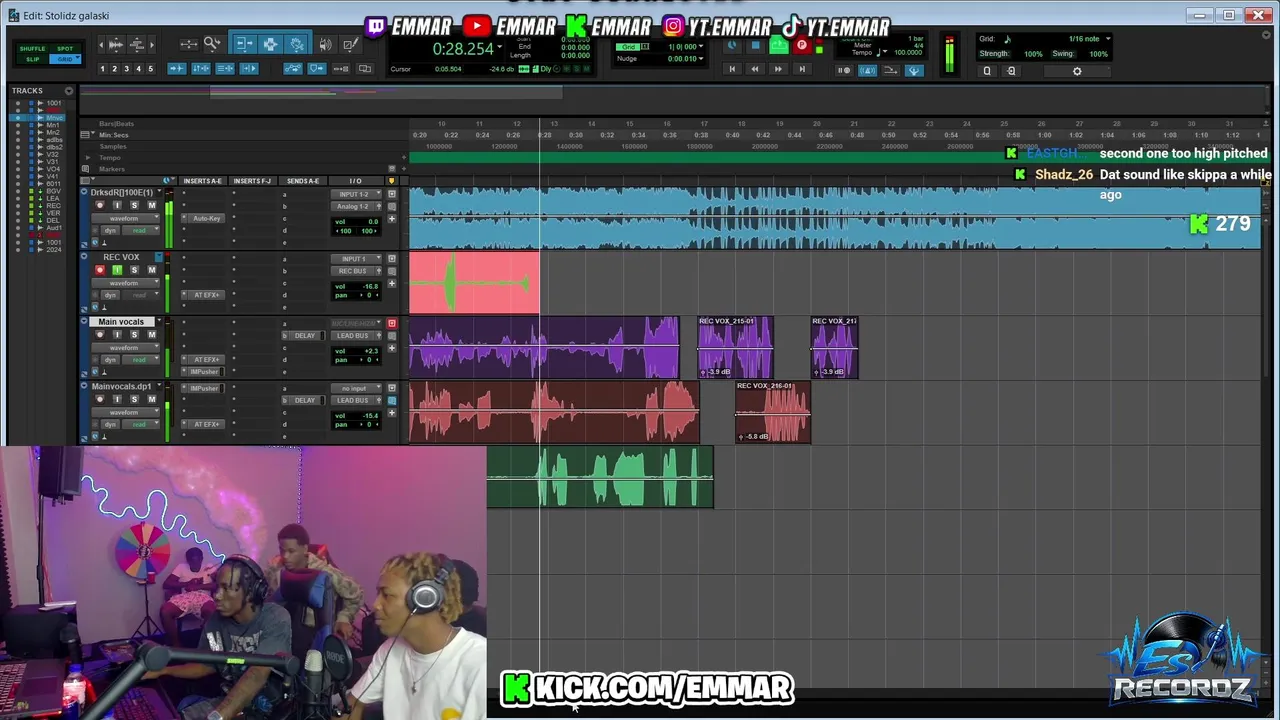Activate zoom preset 3
1280x720 pixels.
point(126,69)
